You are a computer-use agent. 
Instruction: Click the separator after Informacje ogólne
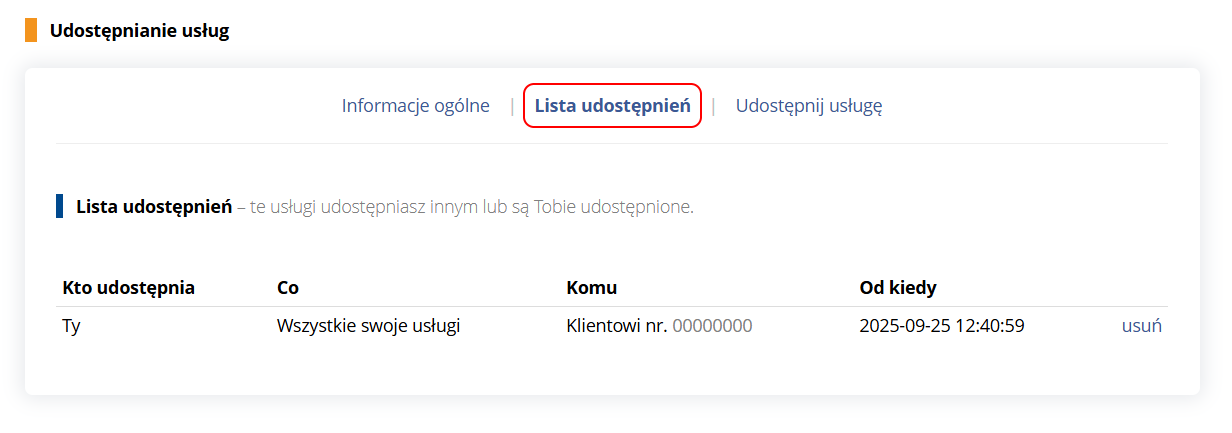pos(512,105)
